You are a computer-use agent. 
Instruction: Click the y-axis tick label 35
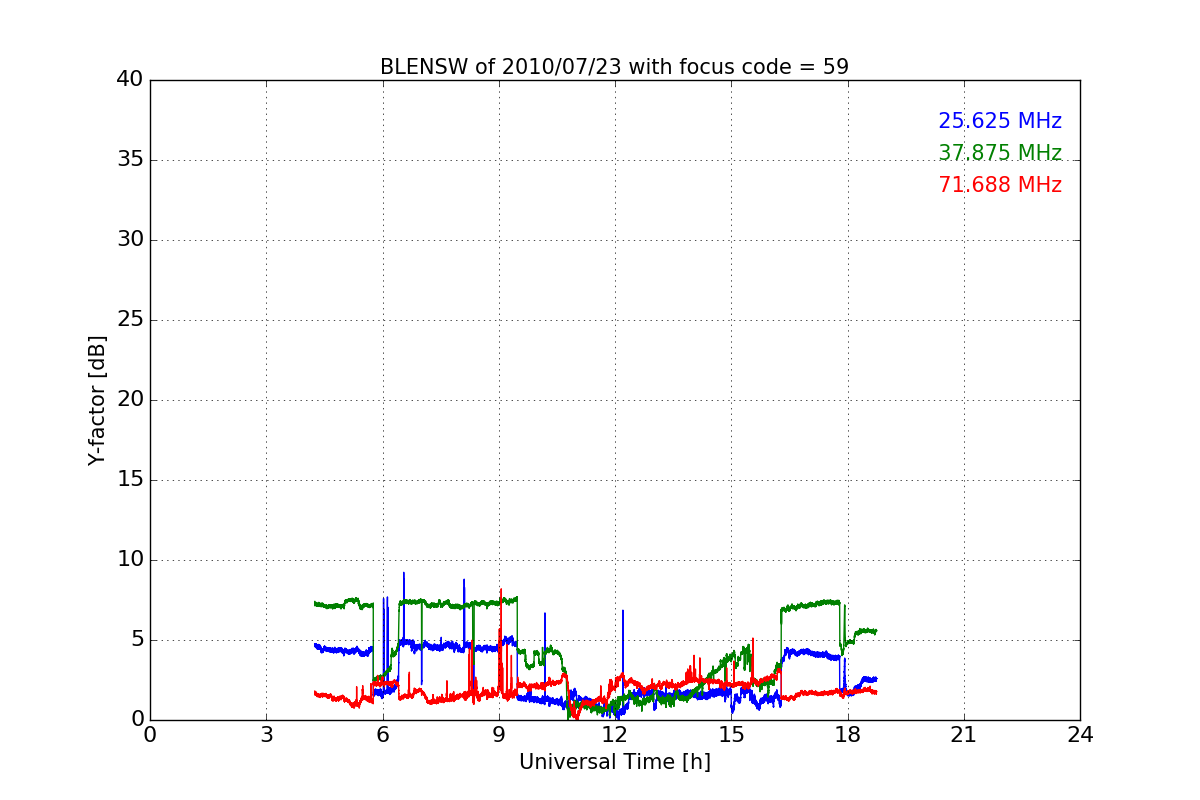[130, 160]
